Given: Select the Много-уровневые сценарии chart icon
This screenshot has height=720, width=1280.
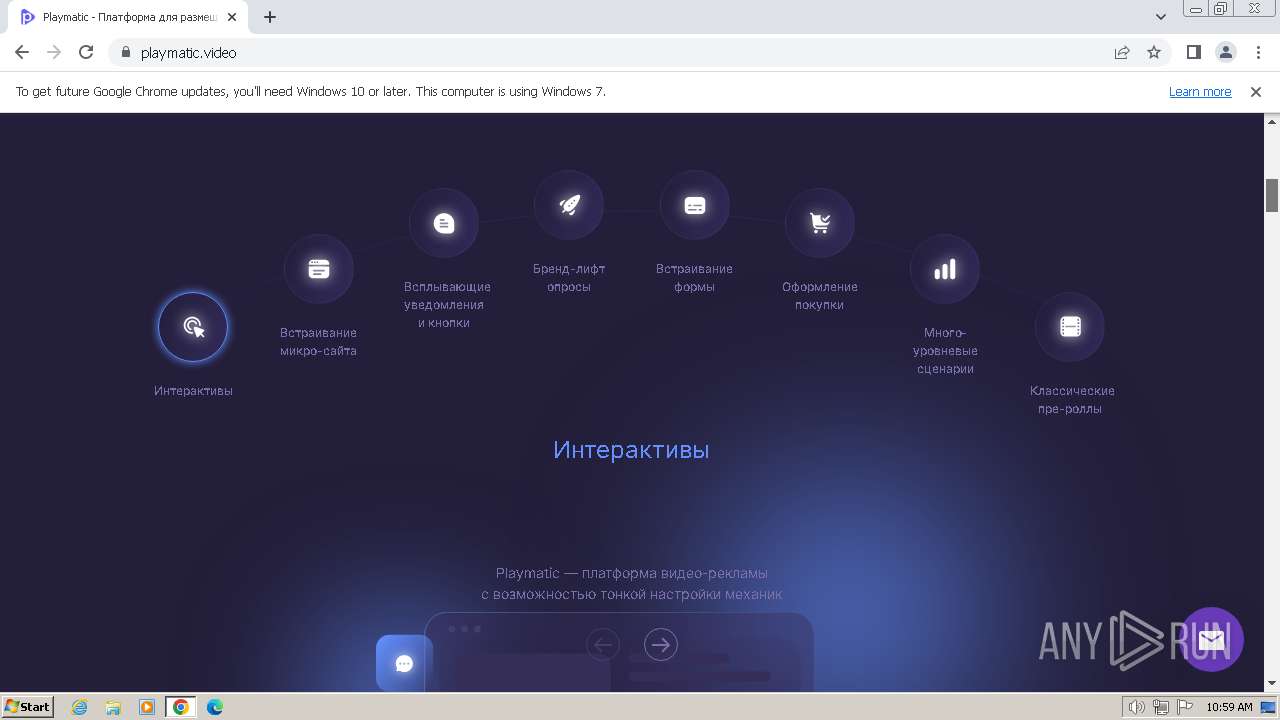Looking at the screenshot, I should 945,269.
